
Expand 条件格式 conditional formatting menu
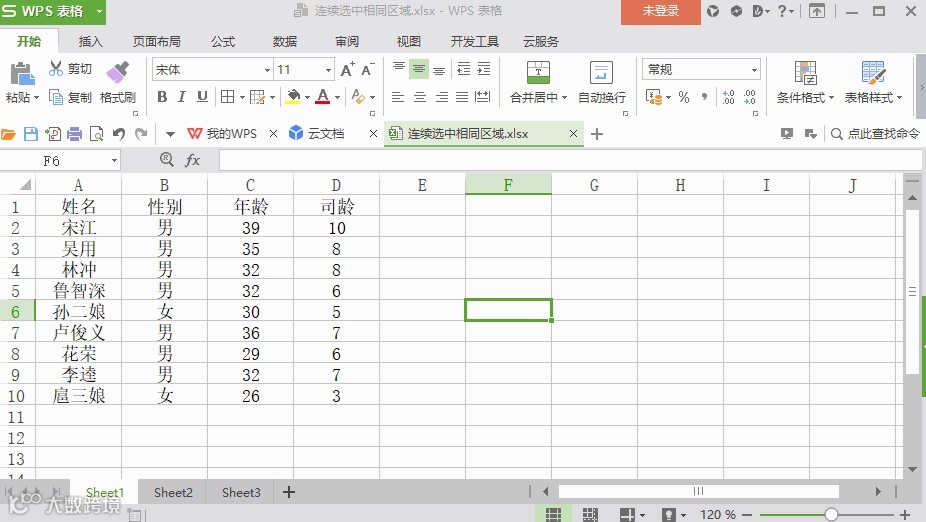(831, 97)
